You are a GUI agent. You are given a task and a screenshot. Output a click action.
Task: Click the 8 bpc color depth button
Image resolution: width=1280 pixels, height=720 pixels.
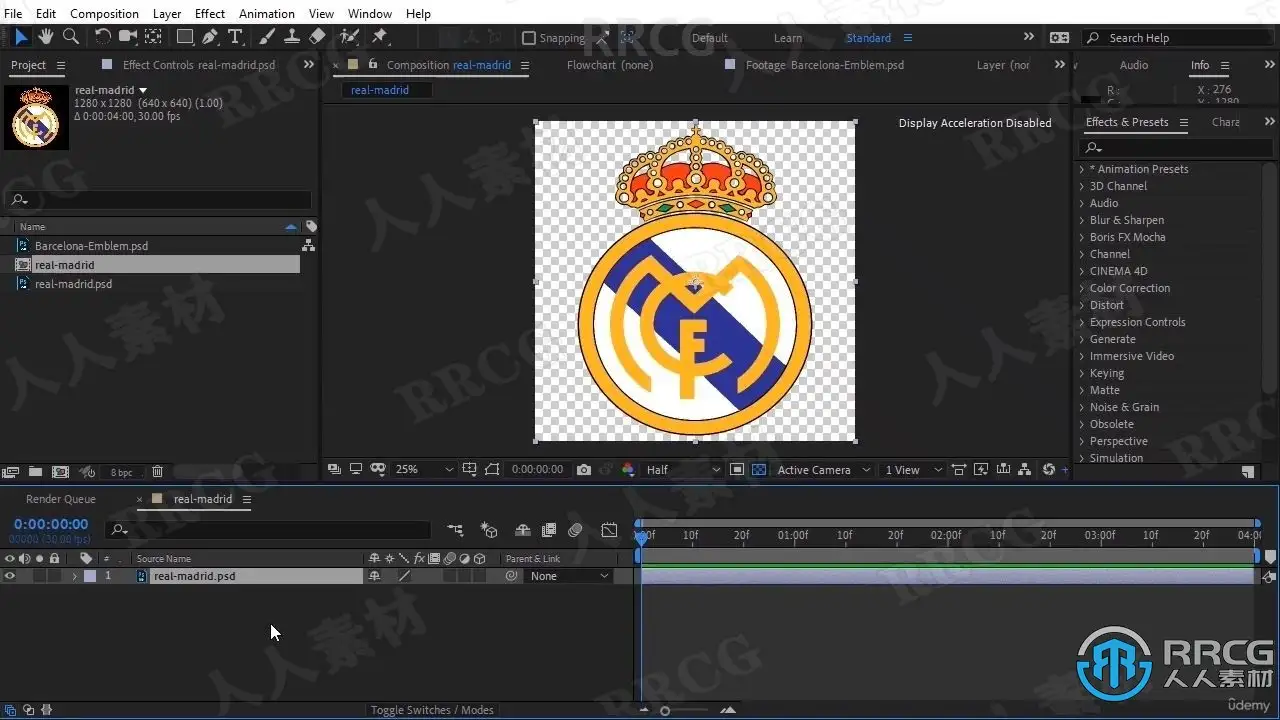click(121, 472)
